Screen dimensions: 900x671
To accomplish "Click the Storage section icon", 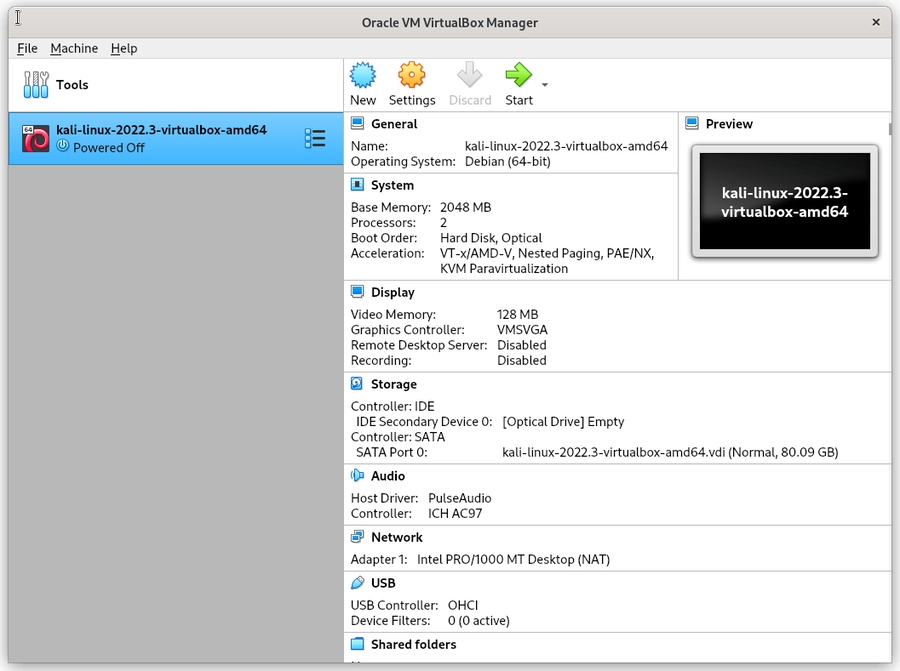I will pyautogui.click(x=357, y=384).
